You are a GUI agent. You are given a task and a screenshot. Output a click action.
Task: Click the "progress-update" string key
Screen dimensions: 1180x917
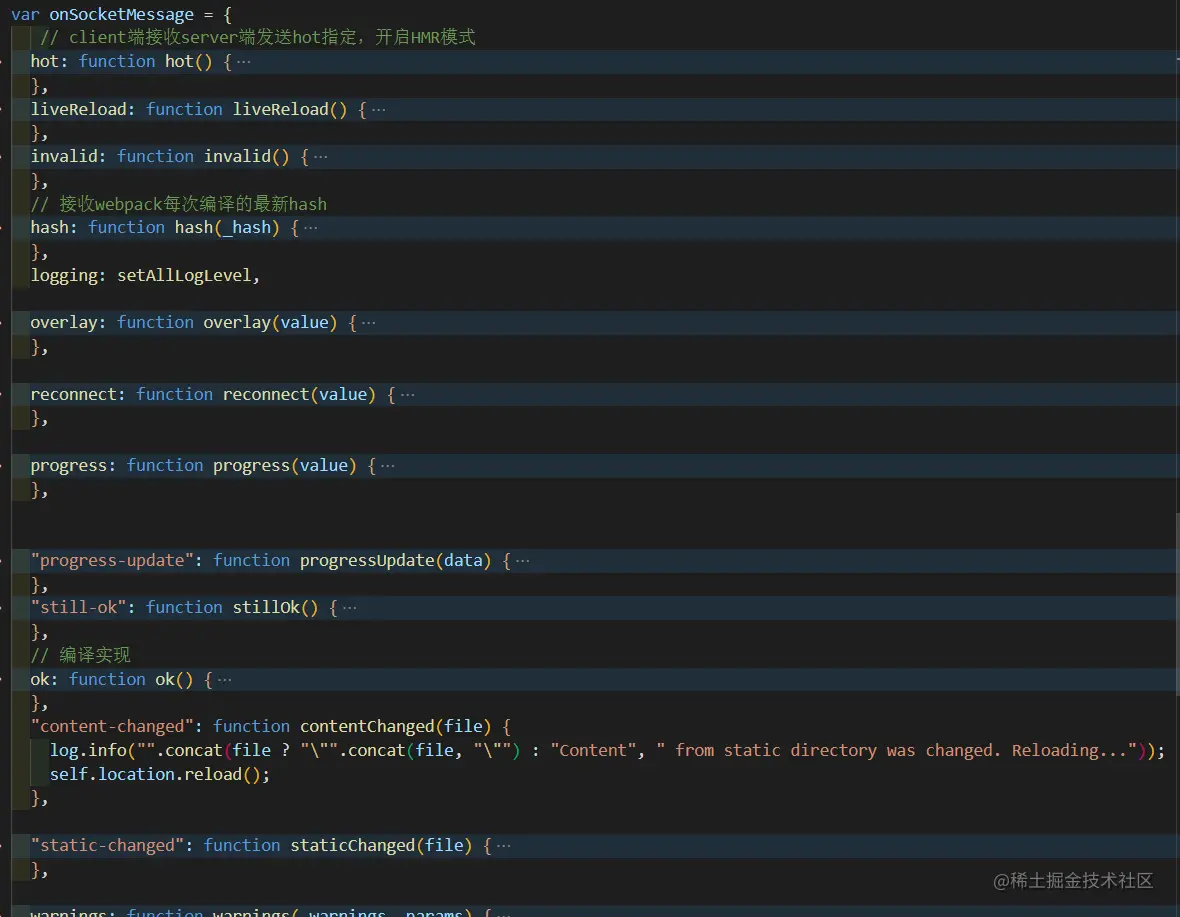pyautogui.click(x=111, y=560)
